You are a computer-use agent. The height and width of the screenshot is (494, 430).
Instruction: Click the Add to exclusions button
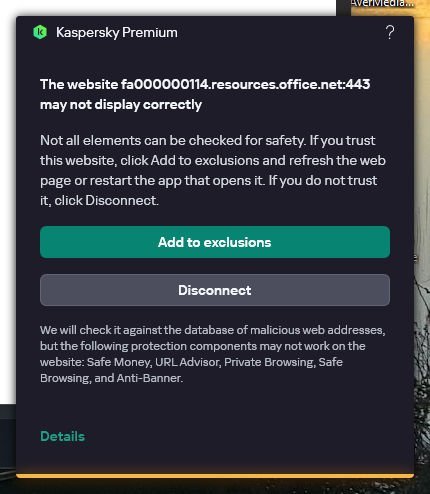tap(215, 242)
